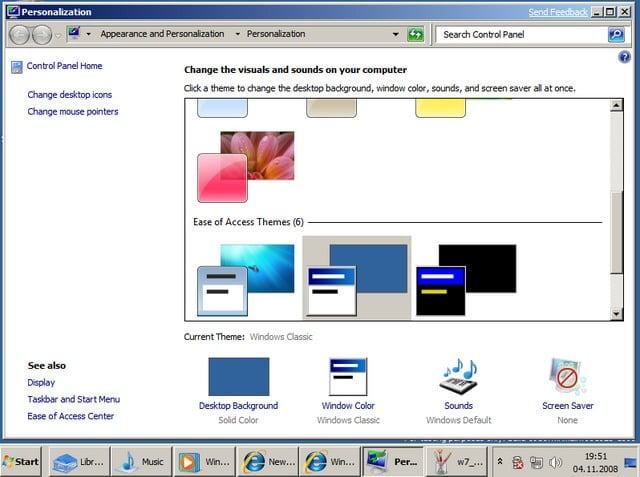The image size is (640, 477).
Task: Open the address bar history dropdown
Action: [x=395, y=34]
